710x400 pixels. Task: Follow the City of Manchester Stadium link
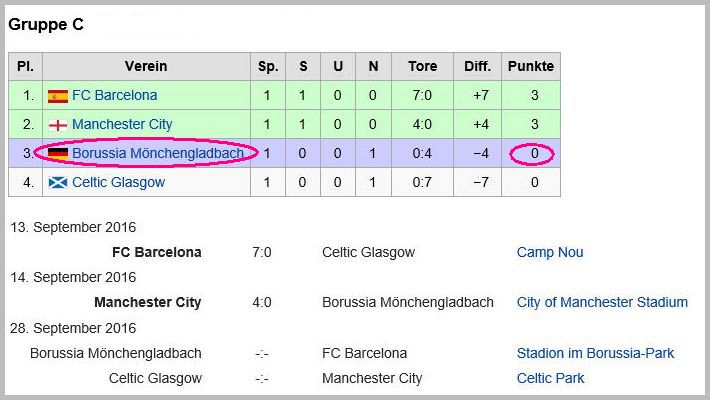(602, 302)
